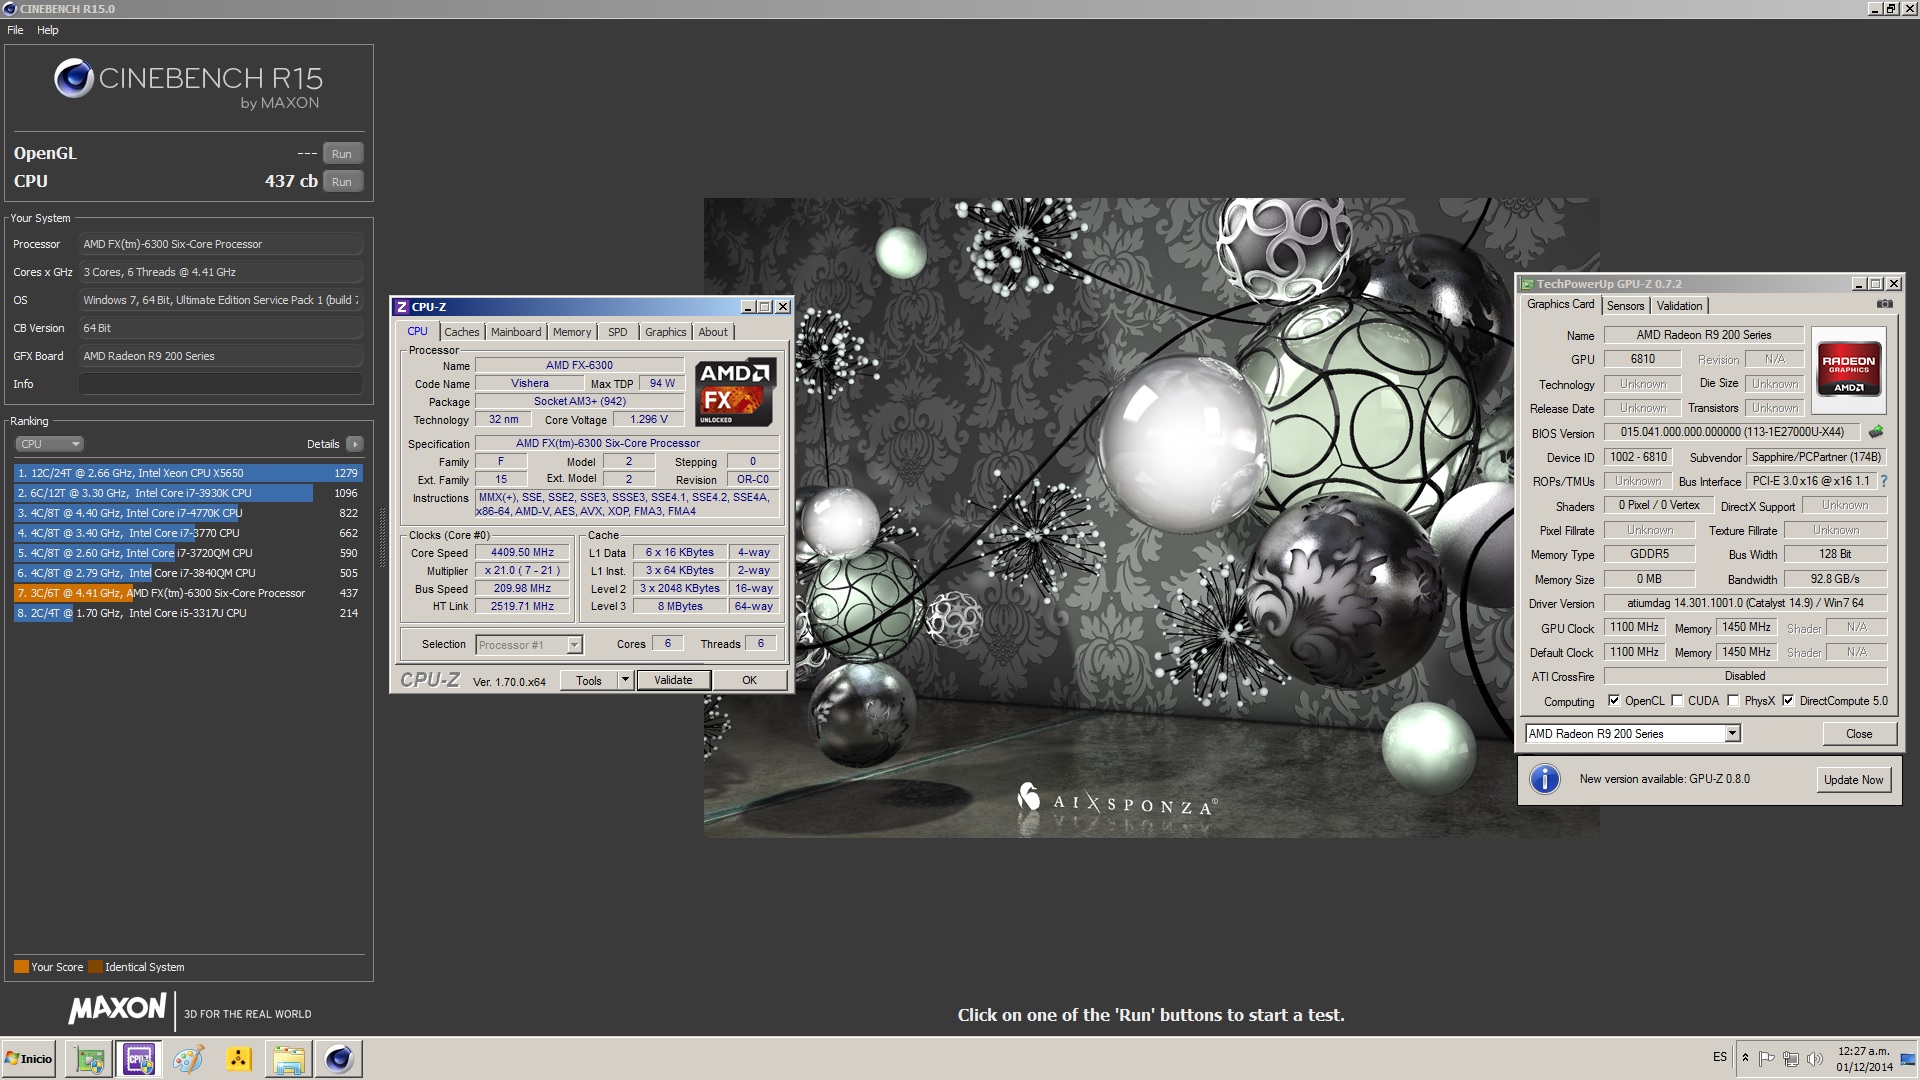Viewport: 1920px width, 1080px height.
Task: Open GPU-Z from the taskbar
Action: [90, 1059]
